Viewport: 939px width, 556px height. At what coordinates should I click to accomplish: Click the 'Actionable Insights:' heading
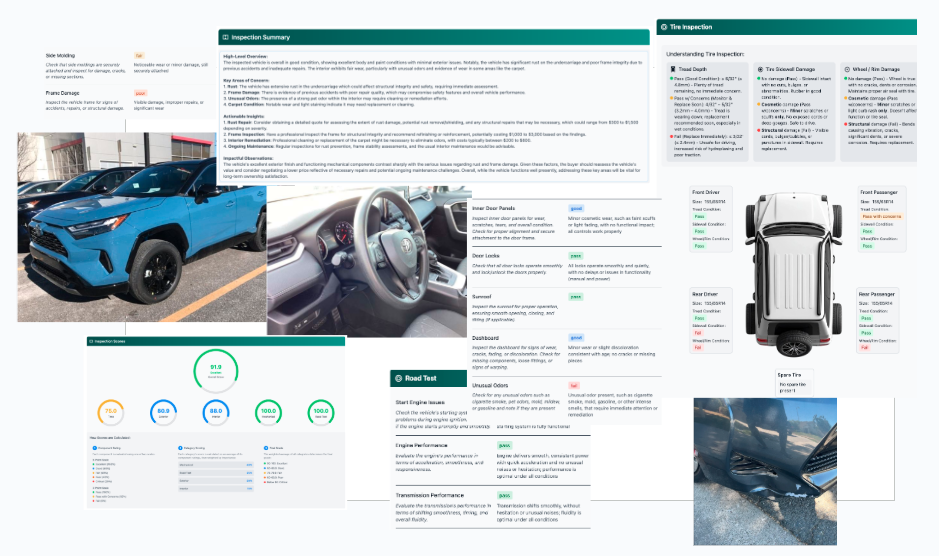244,116
